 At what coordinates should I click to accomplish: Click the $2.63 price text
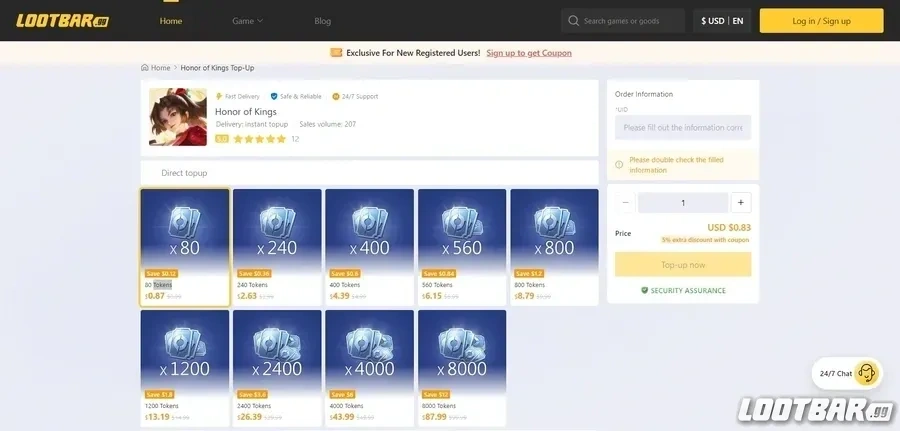coord(247,296)
